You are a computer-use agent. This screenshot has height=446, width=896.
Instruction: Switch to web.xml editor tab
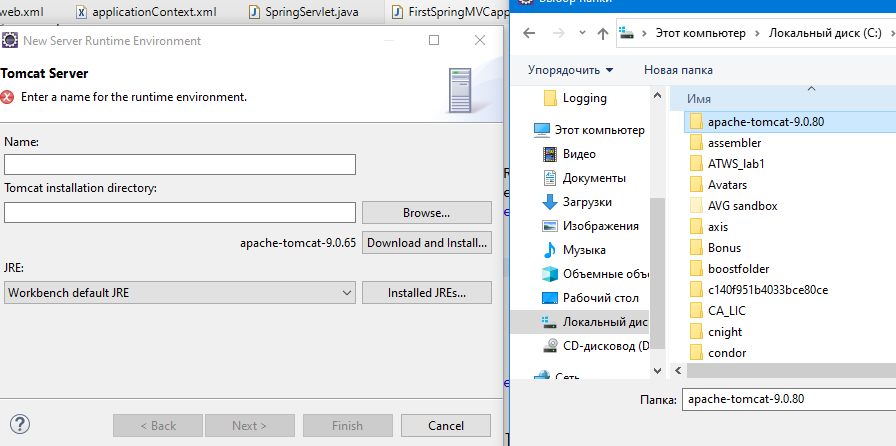coord(22,12)
